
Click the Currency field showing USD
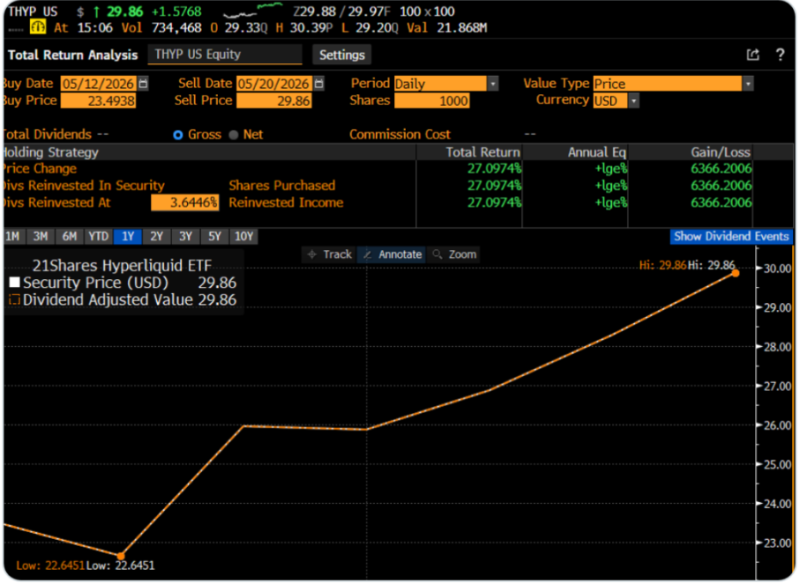tap(610, 100)
